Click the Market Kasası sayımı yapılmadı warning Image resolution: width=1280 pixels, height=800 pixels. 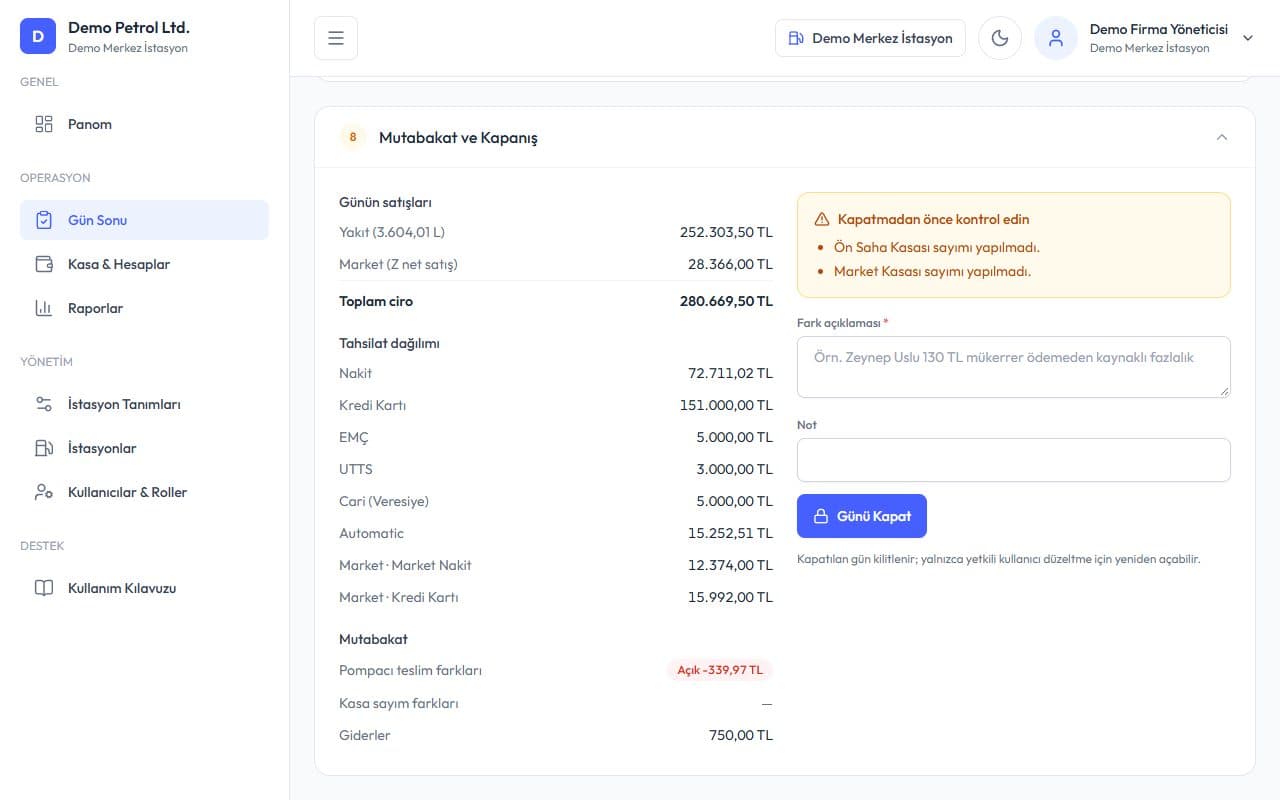(932, 271)
